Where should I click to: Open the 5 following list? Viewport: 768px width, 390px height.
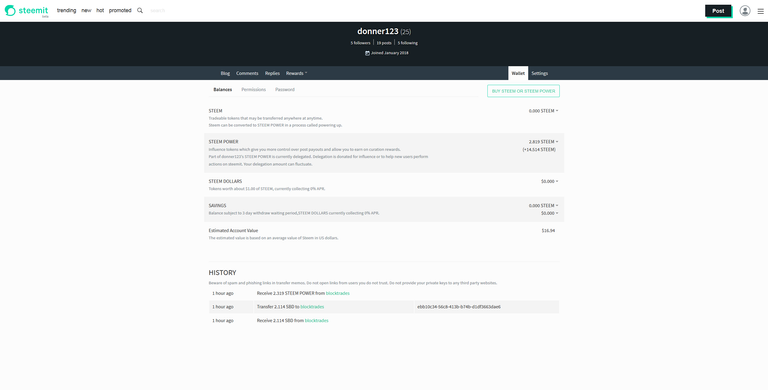408,43
